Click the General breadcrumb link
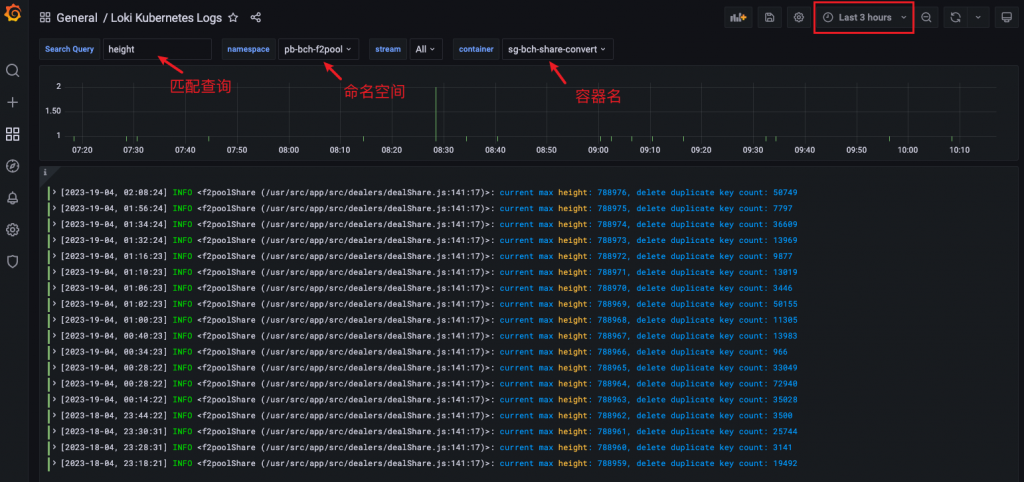Viewport: 1024px width, 482px height. coord(77,18)
